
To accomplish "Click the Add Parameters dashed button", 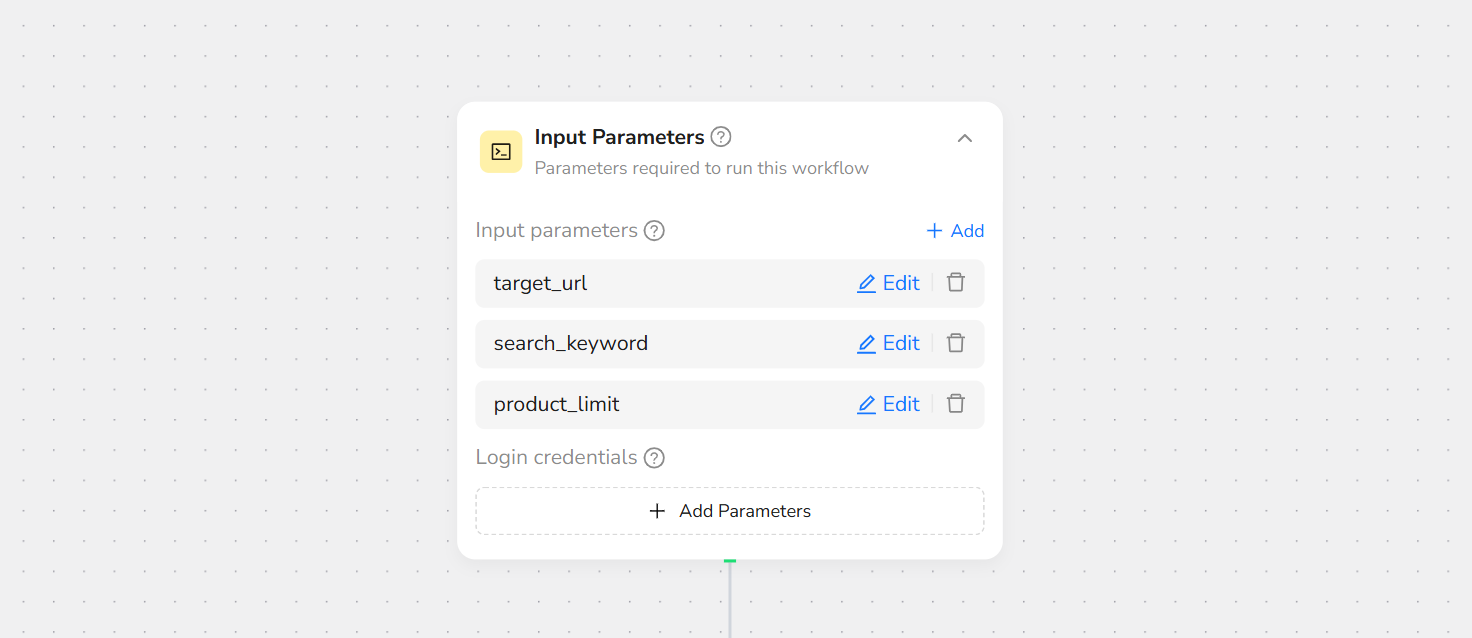I will pyautogui.click(x=730, y=511).
